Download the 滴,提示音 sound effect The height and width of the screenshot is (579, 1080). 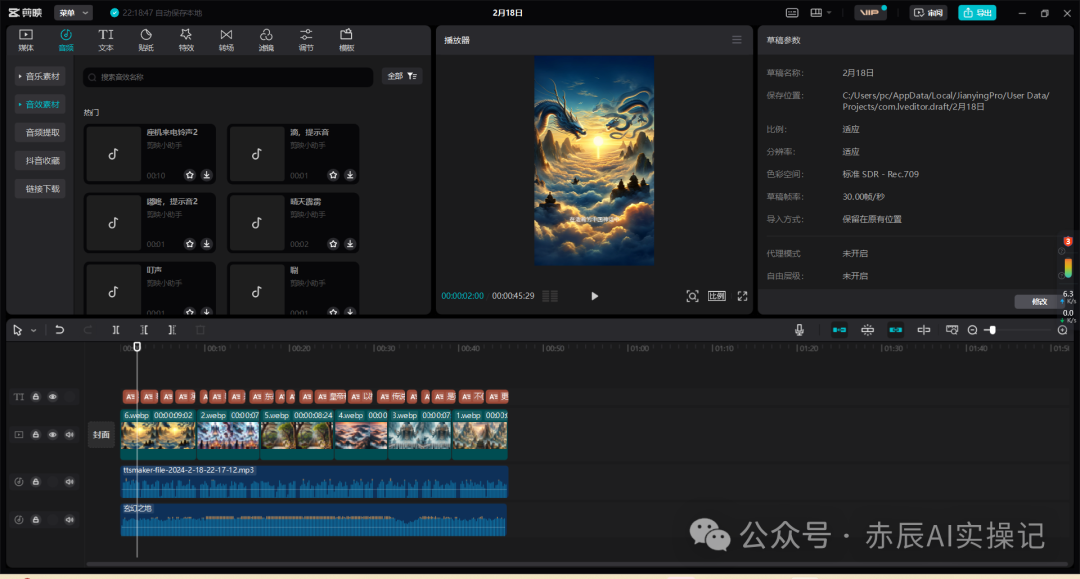coord(350,175)
